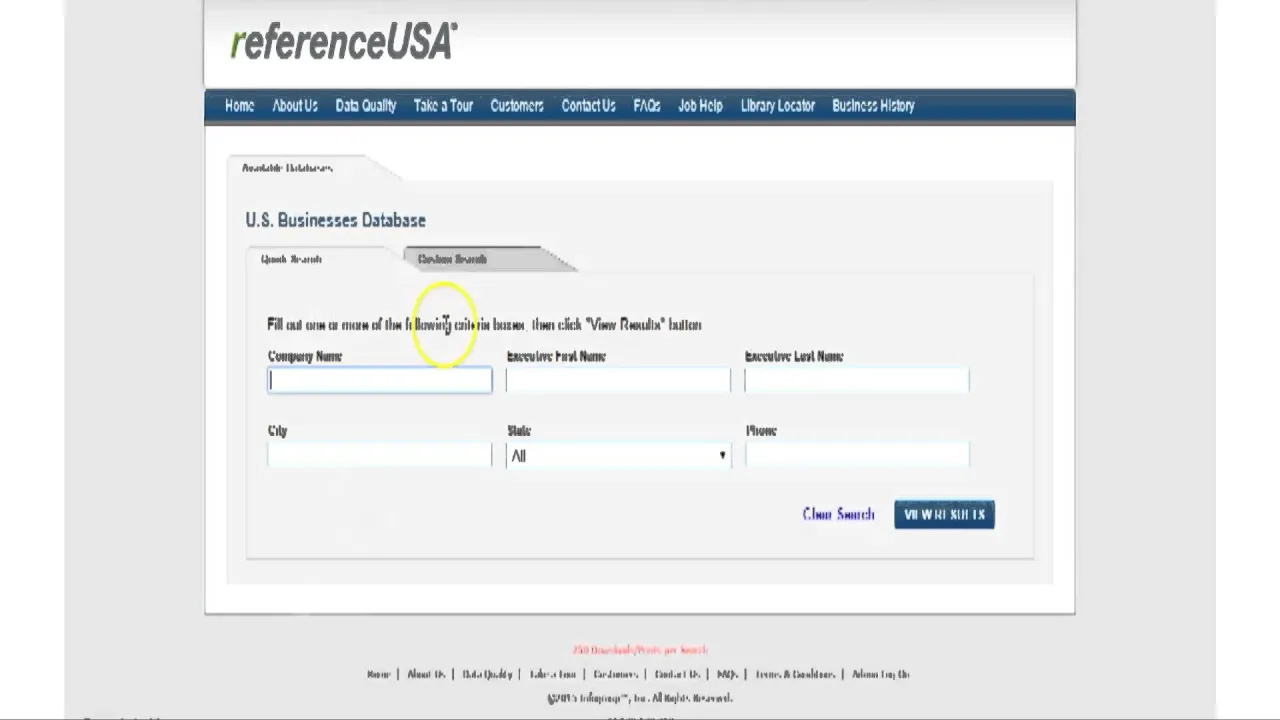
Task: Click the footer Take a Tour link
Action: click(x=553, y=674)
